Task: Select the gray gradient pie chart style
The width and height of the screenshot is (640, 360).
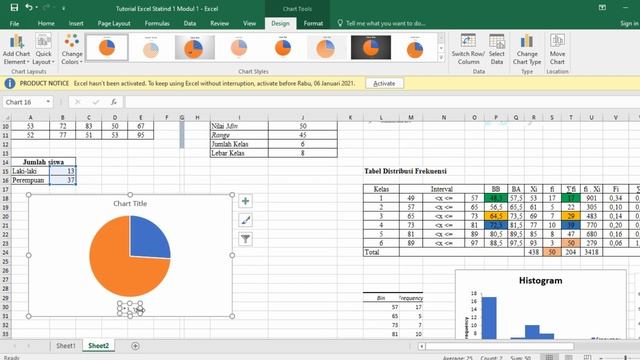Action: 195,47
